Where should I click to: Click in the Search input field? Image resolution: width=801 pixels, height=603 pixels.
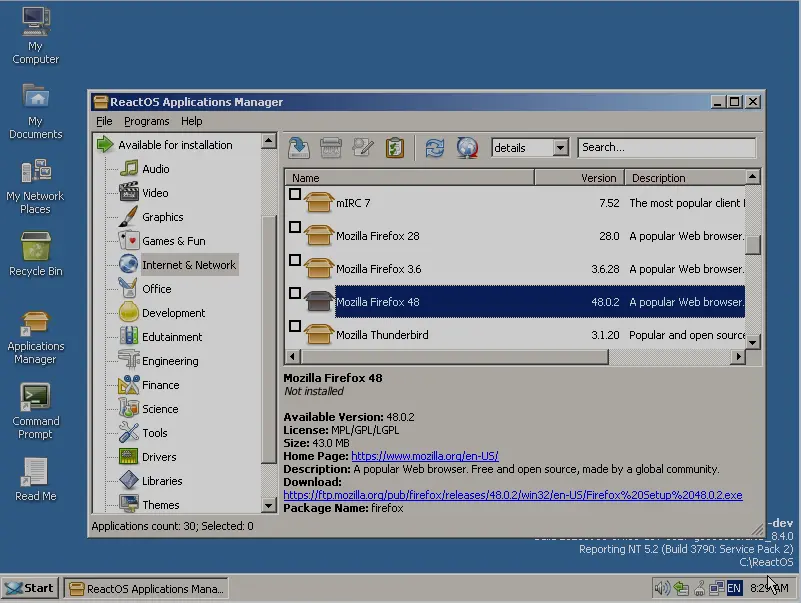pyautogui.click(x=667, y=148)
